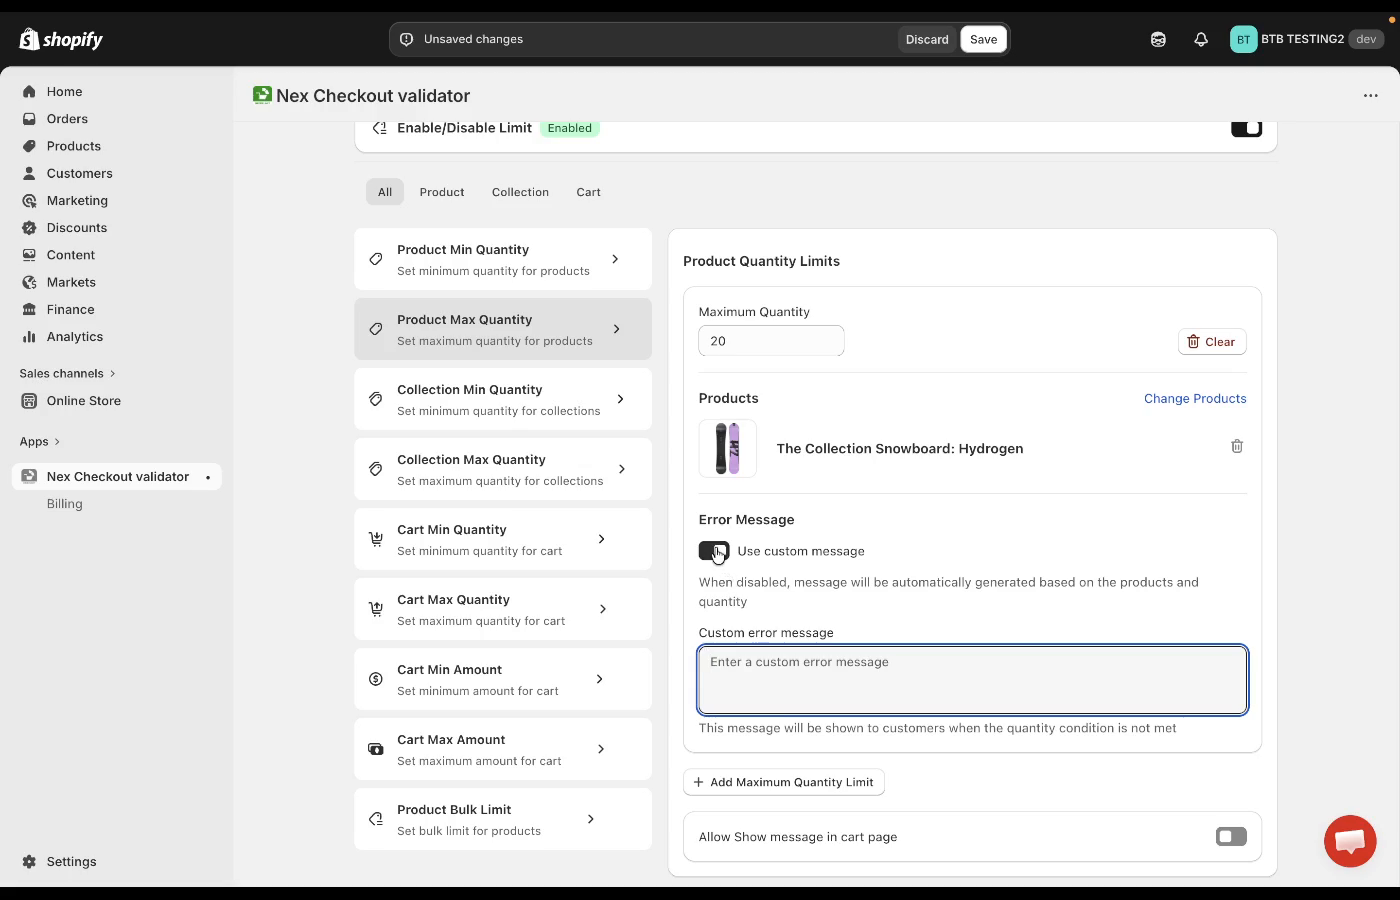Select the All filter tab
The width and height of the screenshot is (1400, 900).
(x=385, y=192)
